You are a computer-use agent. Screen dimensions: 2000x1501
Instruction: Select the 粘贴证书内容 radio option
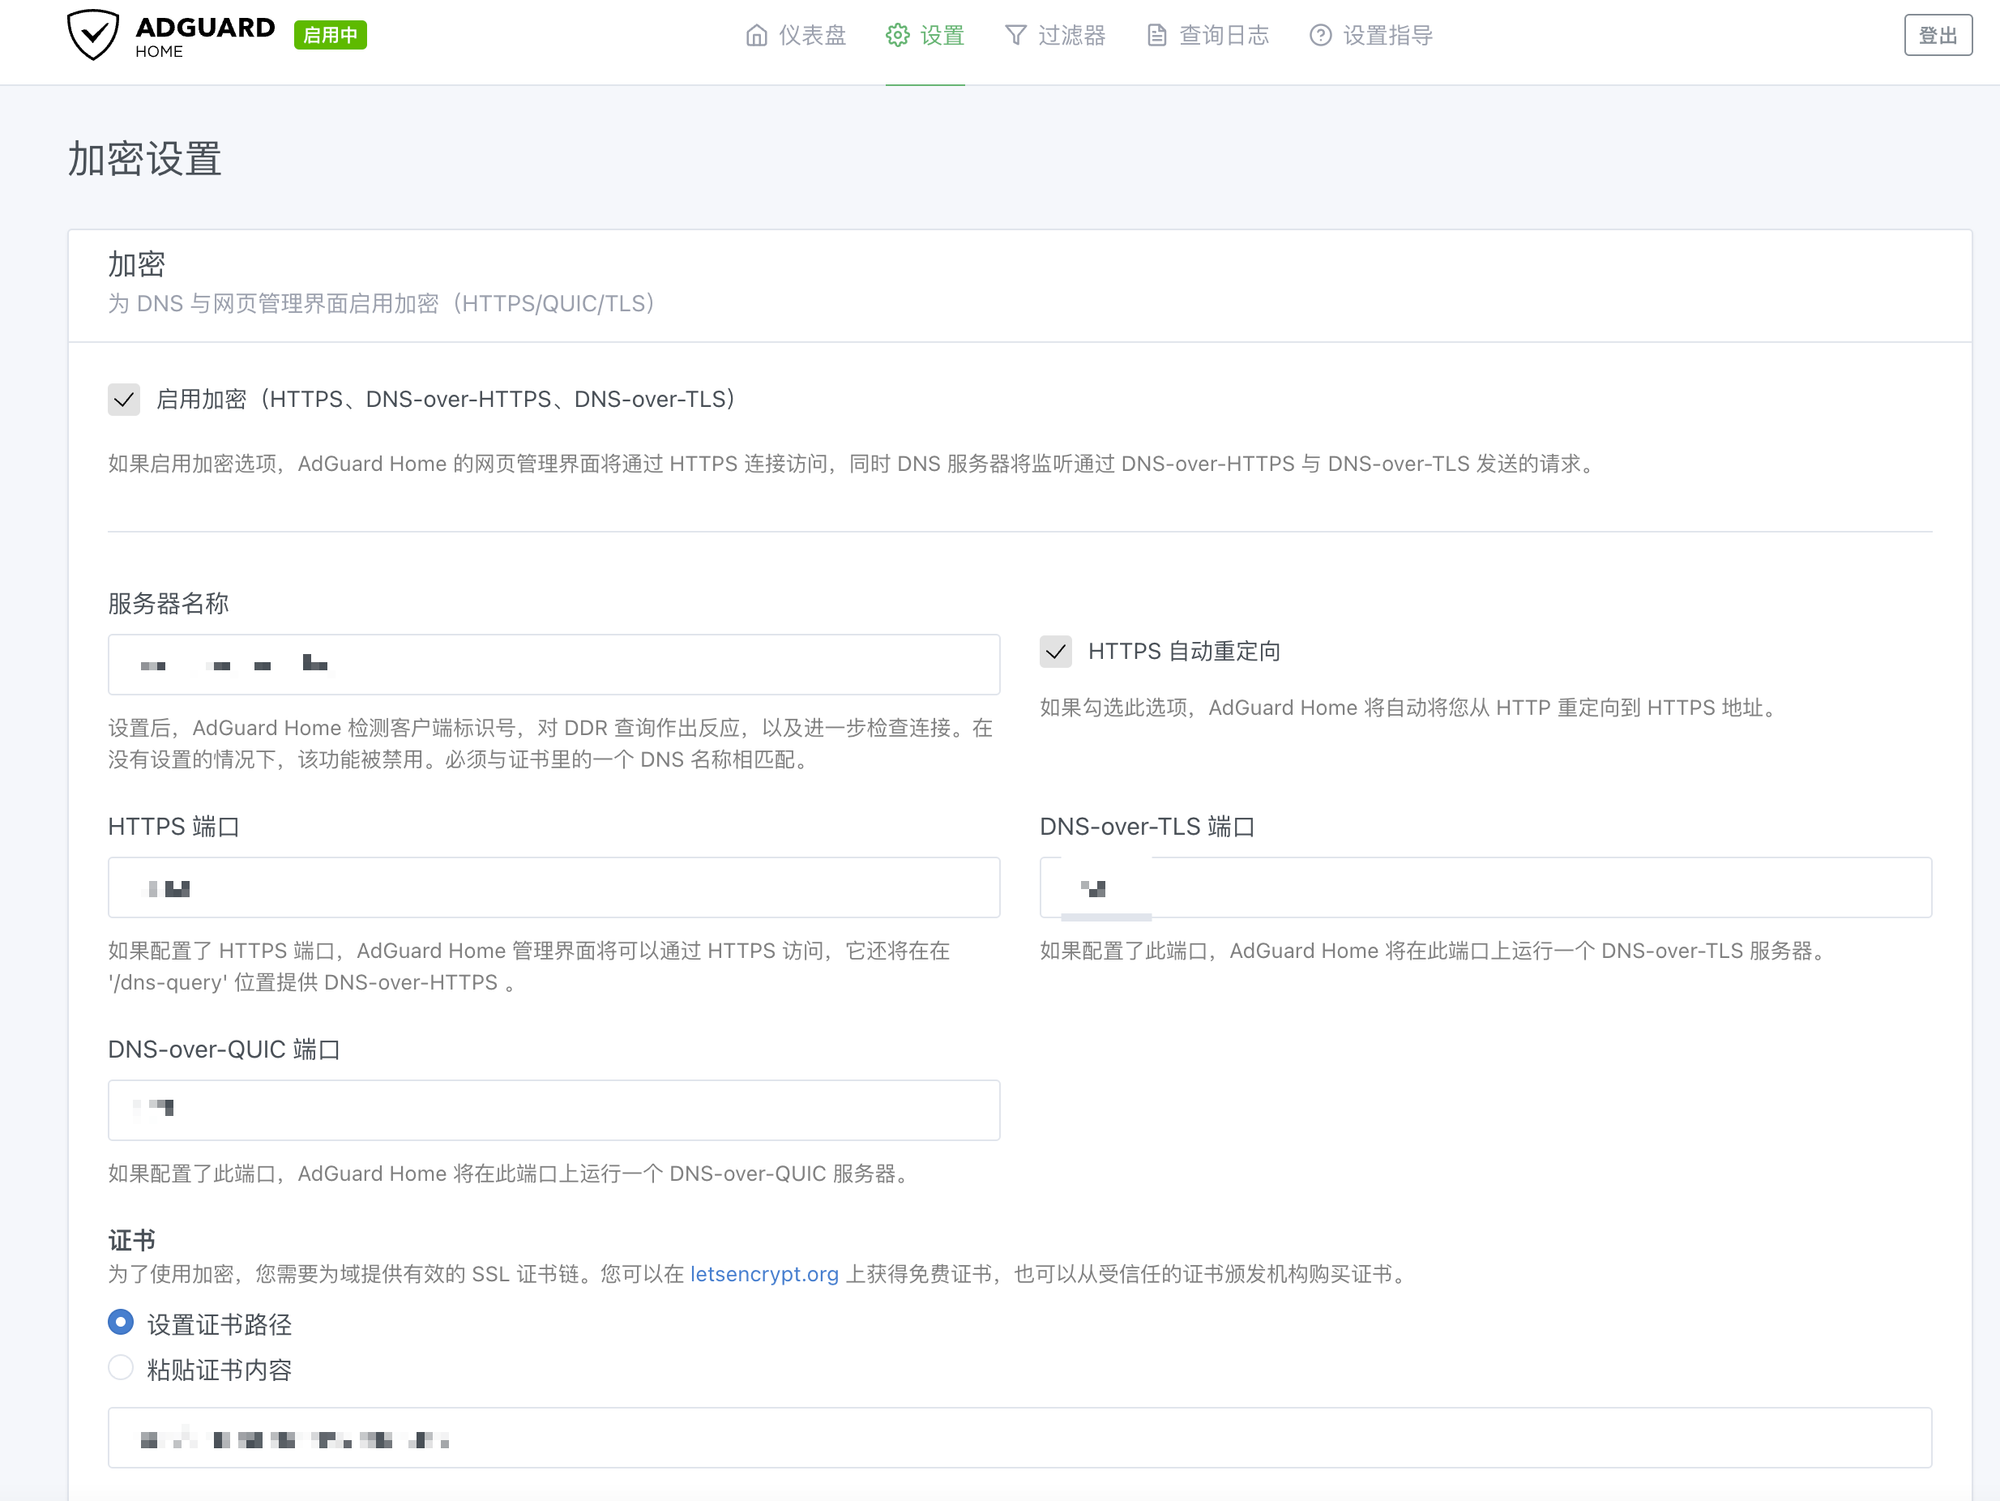(121, 1368)
